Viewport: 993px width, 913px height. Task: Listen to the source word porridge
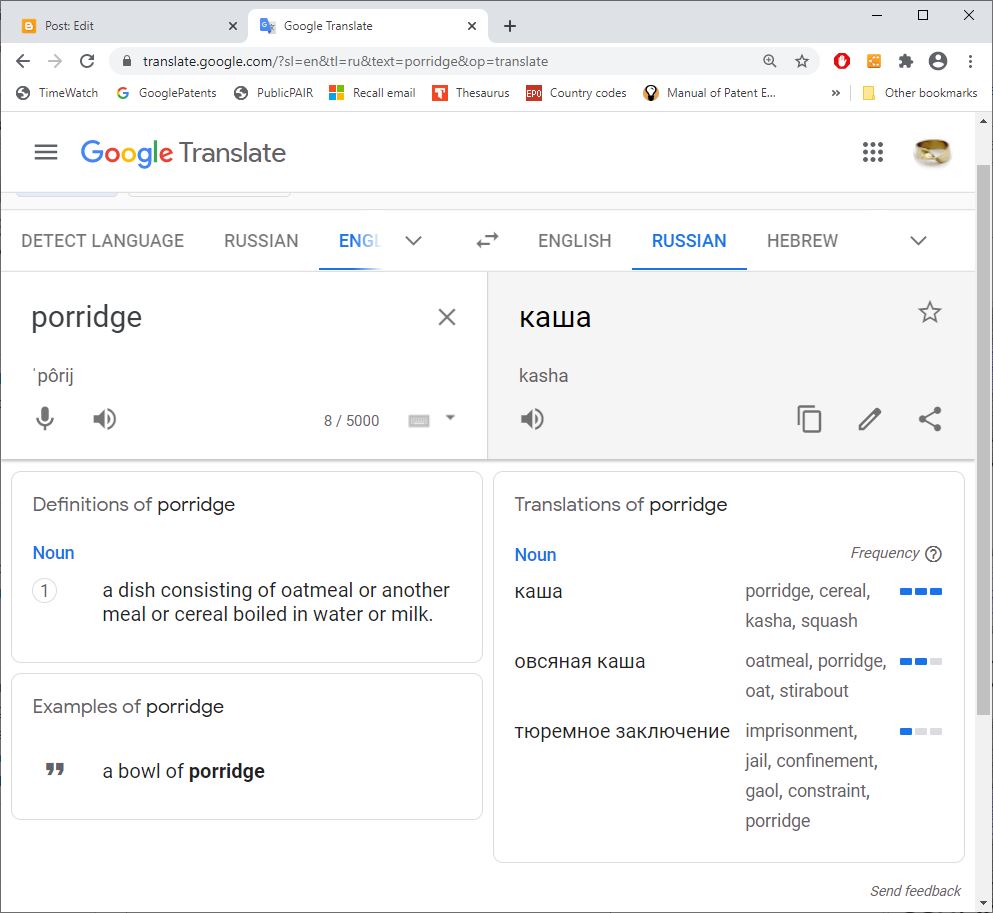click(x=104, y=419)
